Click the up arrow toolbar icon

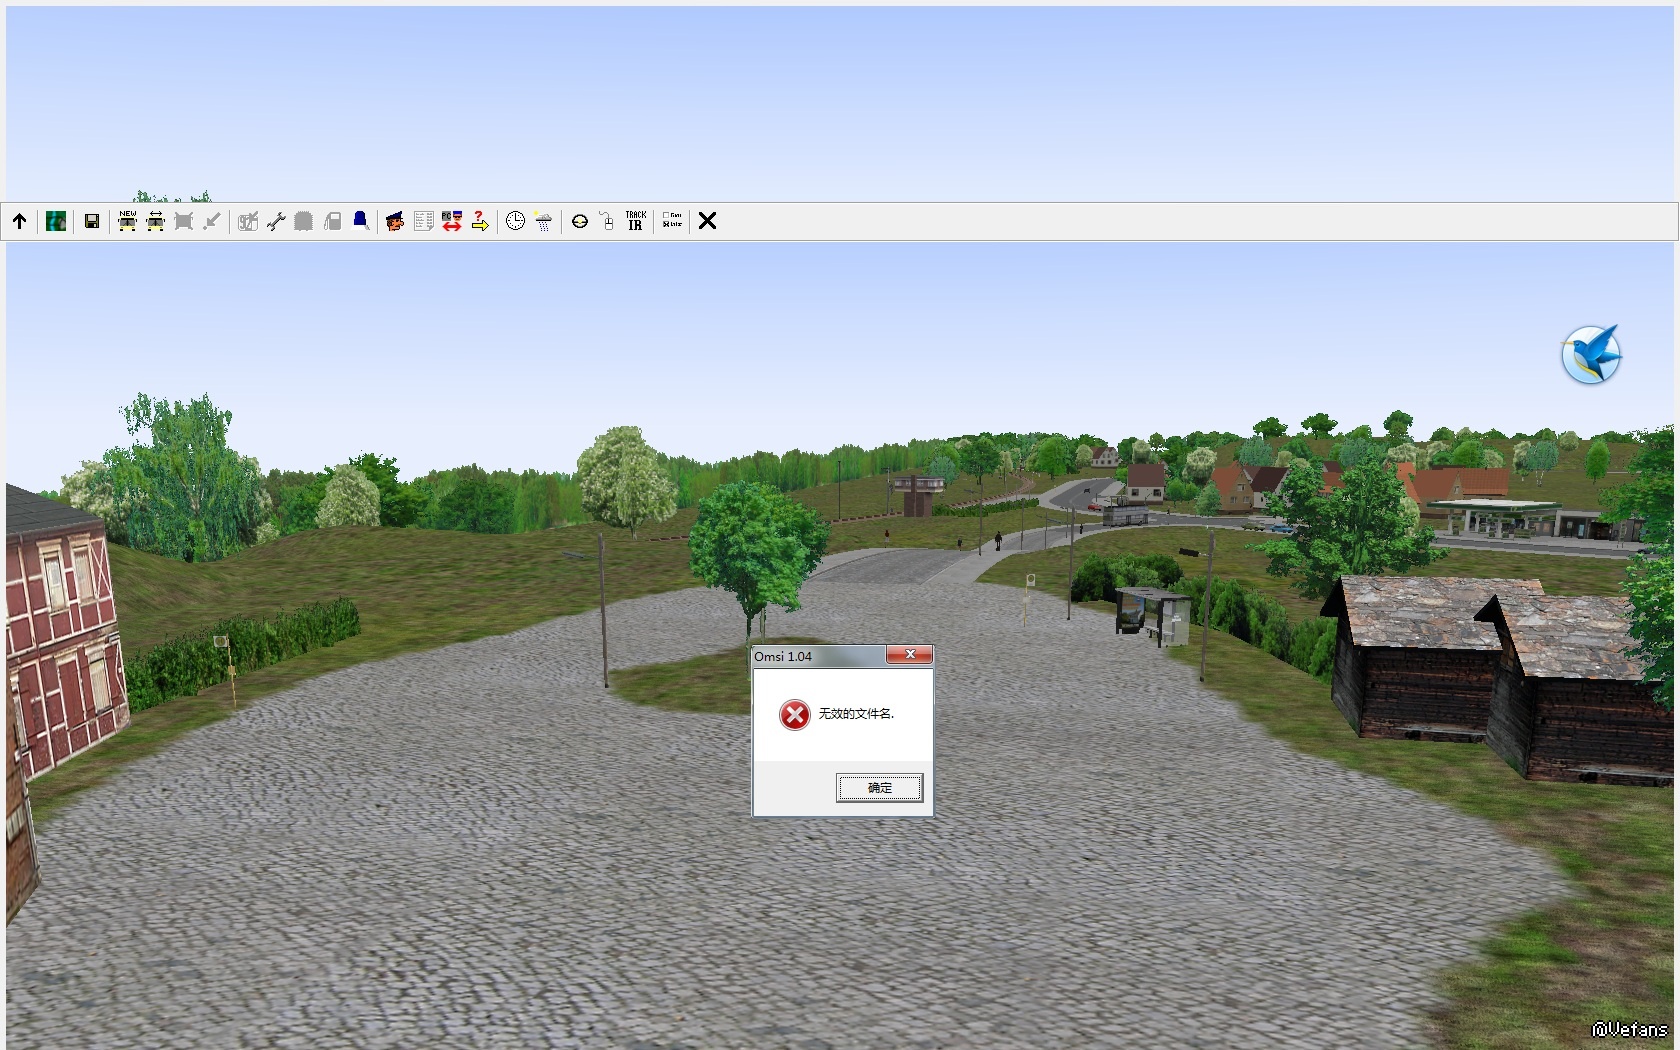click(x=20, y=221)
